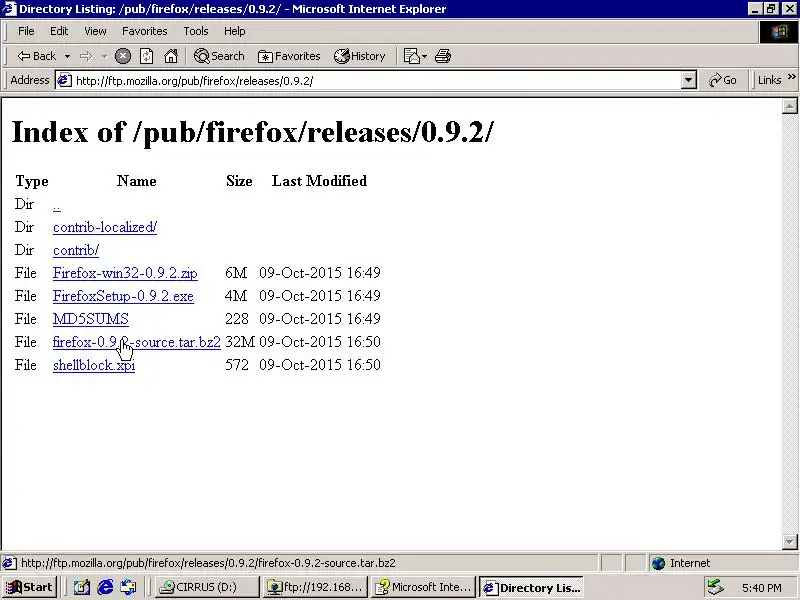Click the status bar URL text
Viewport: 800px width, 600px height.
coord(208,563)
